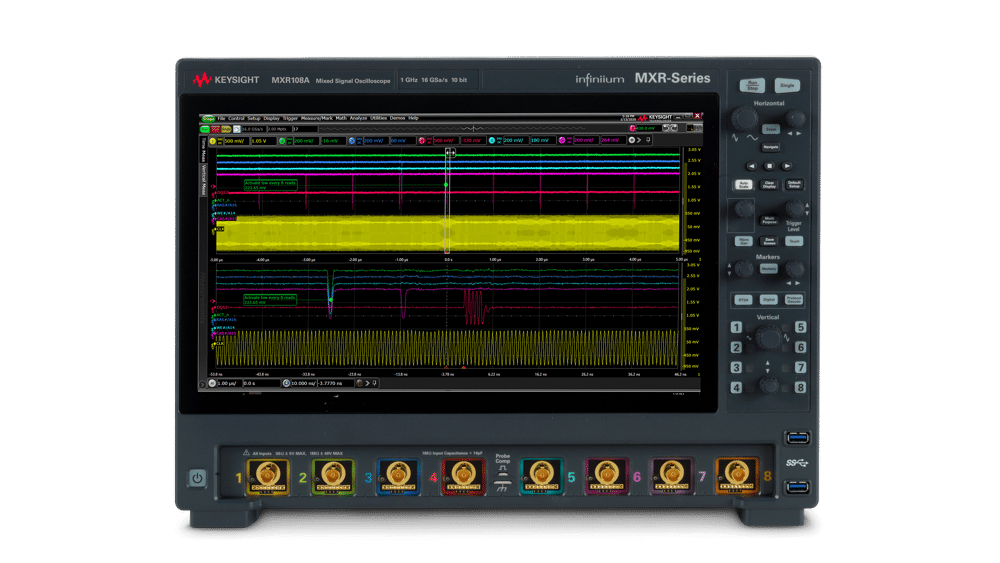Select vertical channel 2 key
Viewport: 1000px width, 563px height.
click(736, 347)
